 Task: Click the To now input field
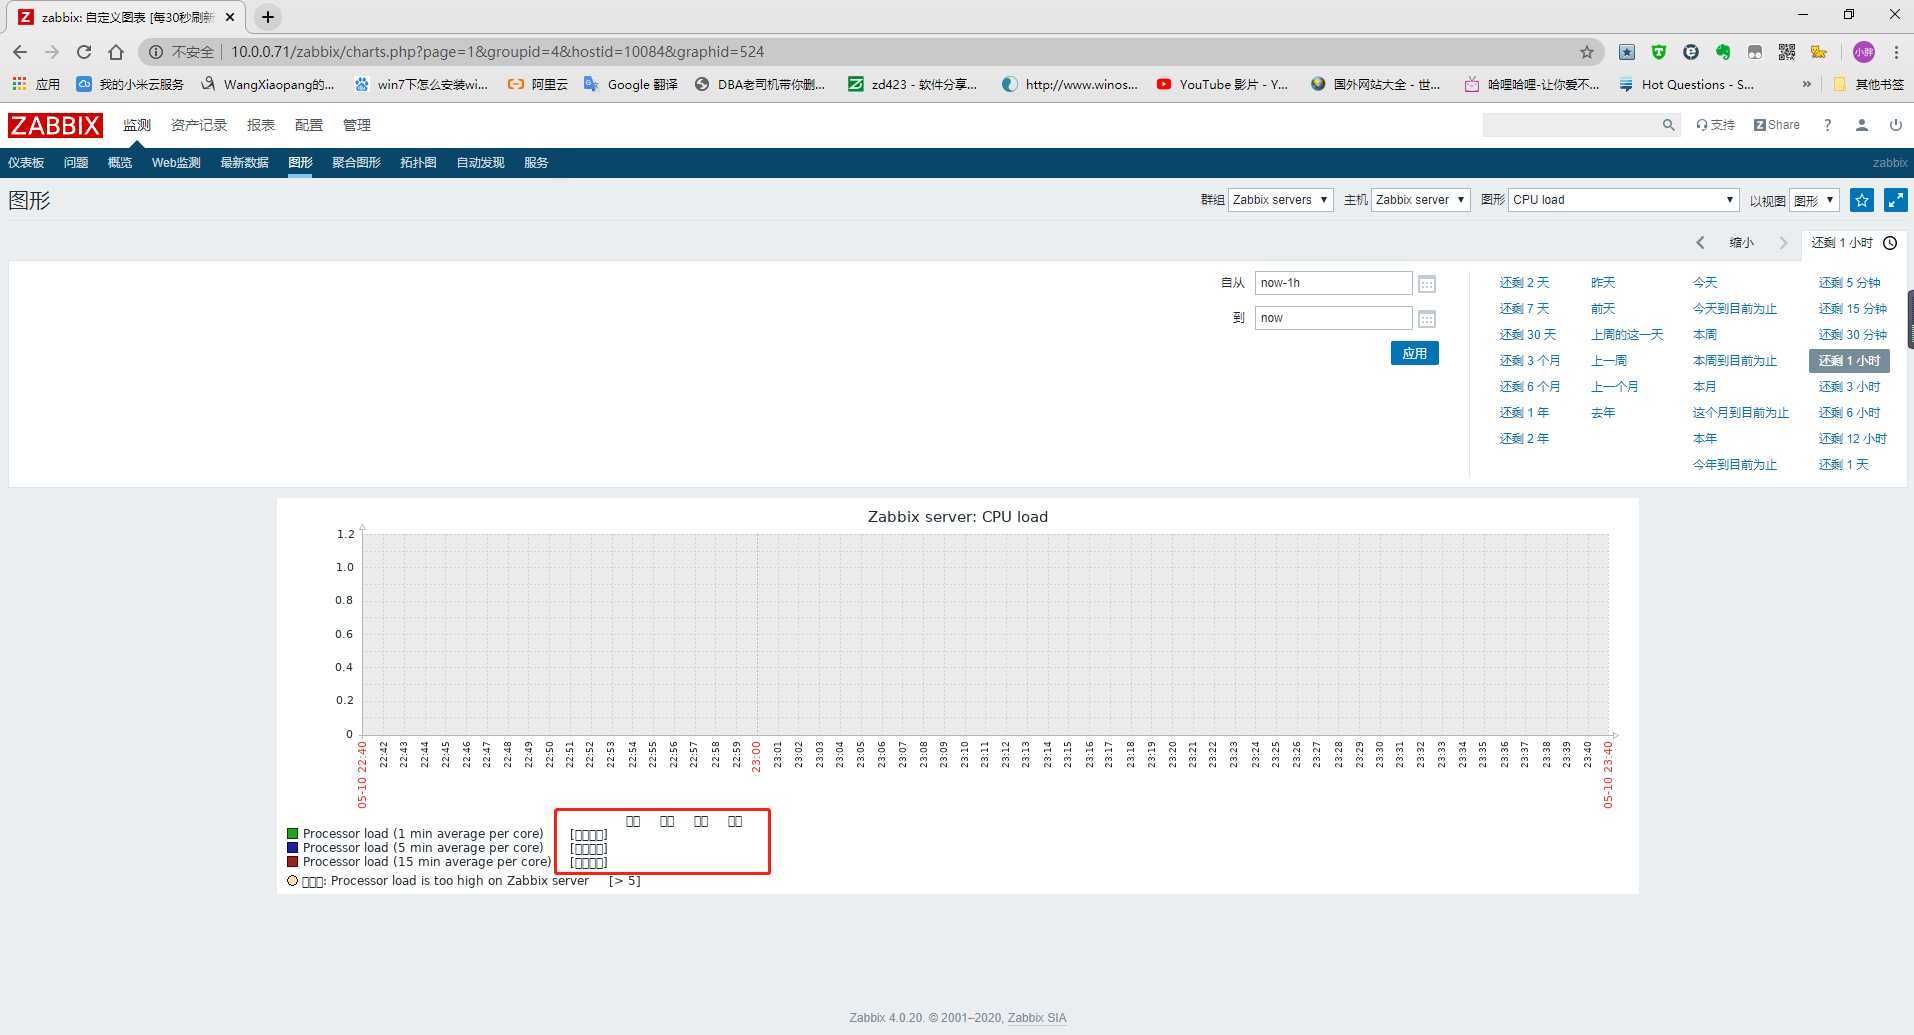(x=1333, y=318)
